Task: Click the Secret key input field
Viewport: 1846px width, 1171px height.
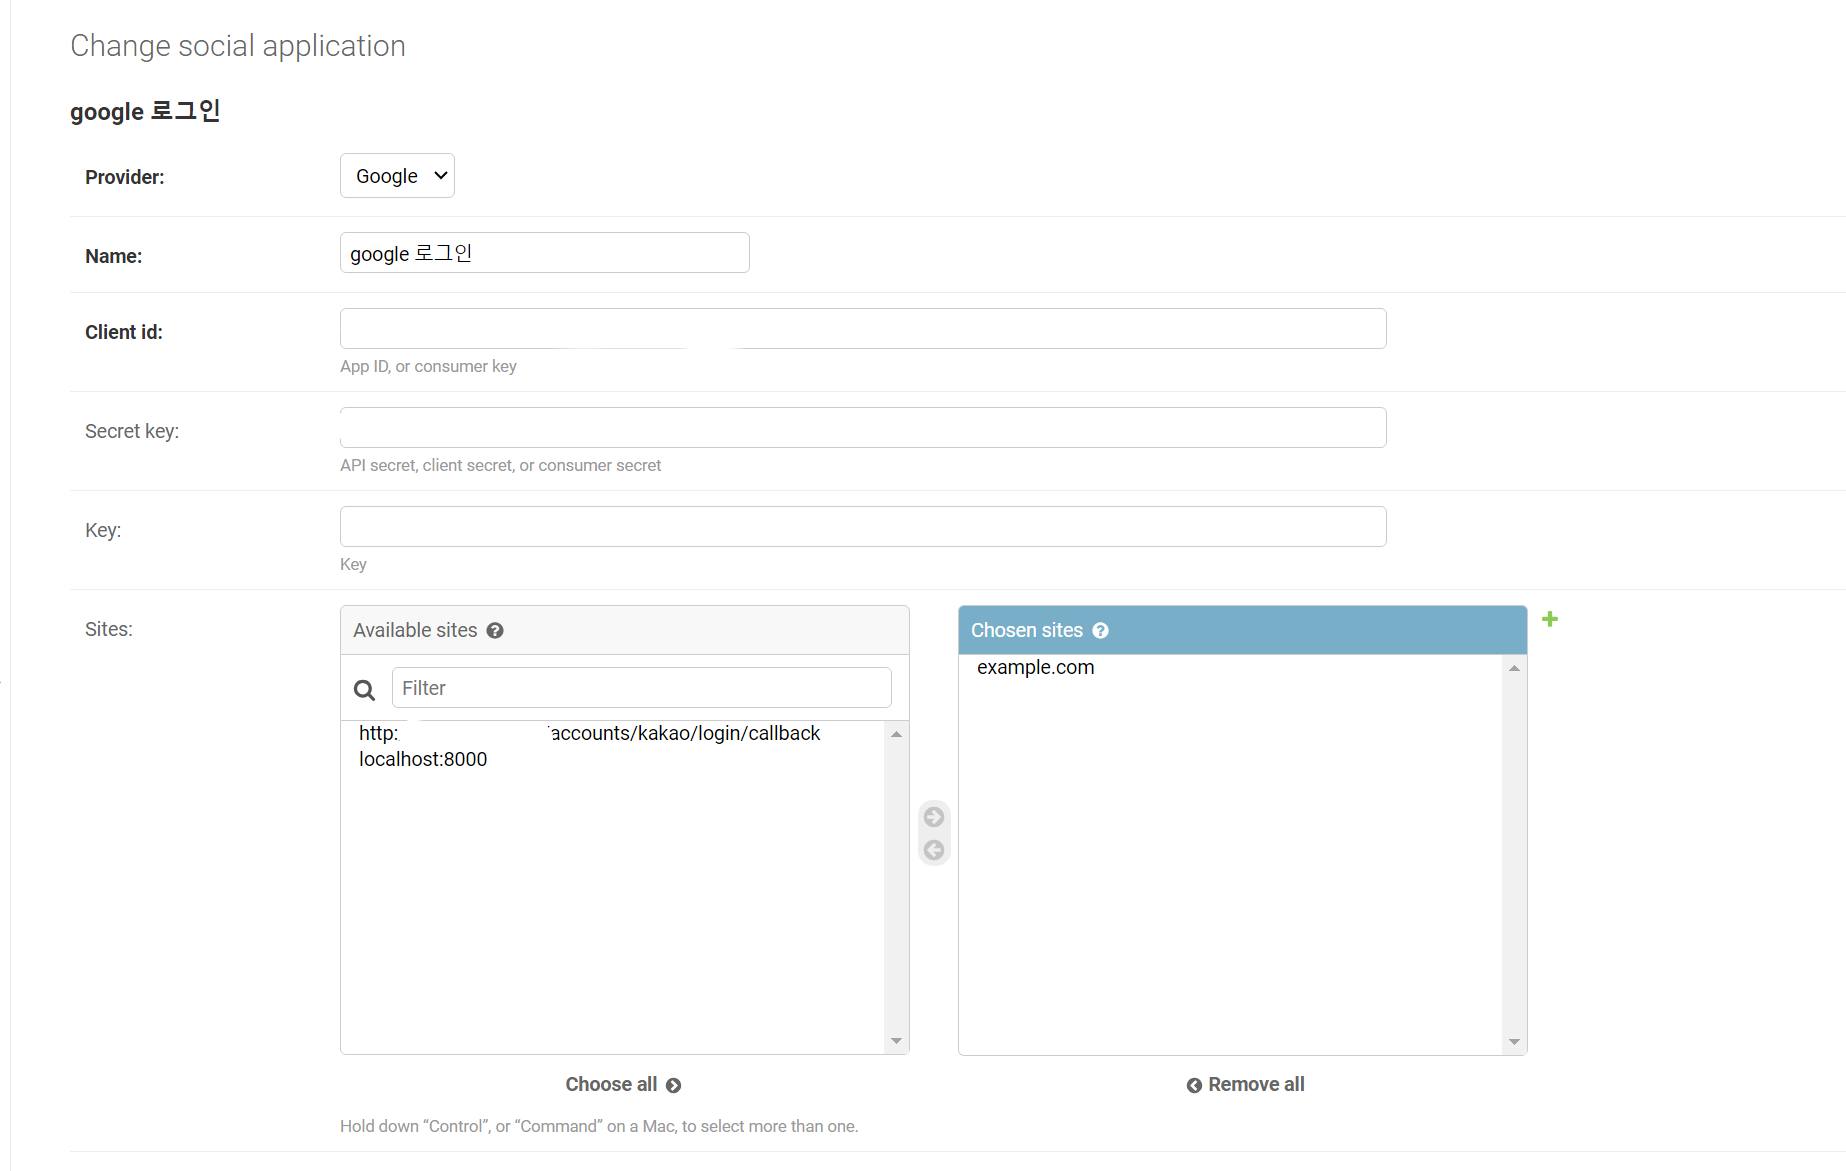Action: [x=863, y=428]
